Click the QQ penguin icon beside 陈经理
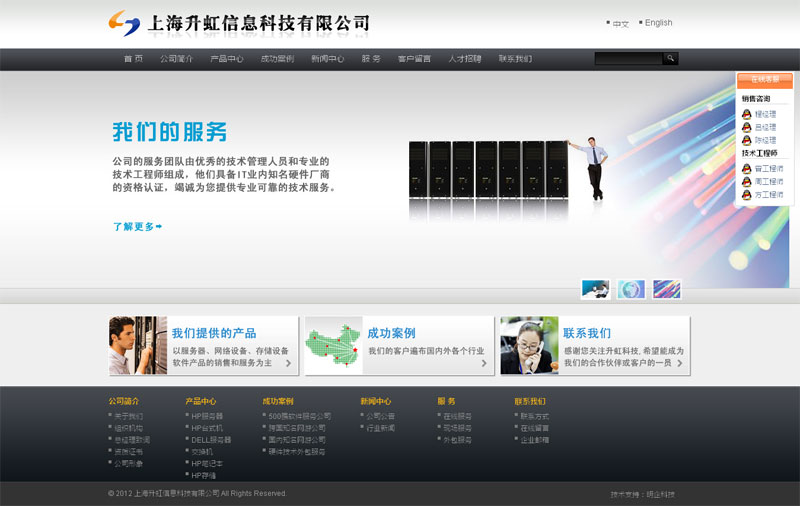Screen dimensions: 800x506 (746, 140)
